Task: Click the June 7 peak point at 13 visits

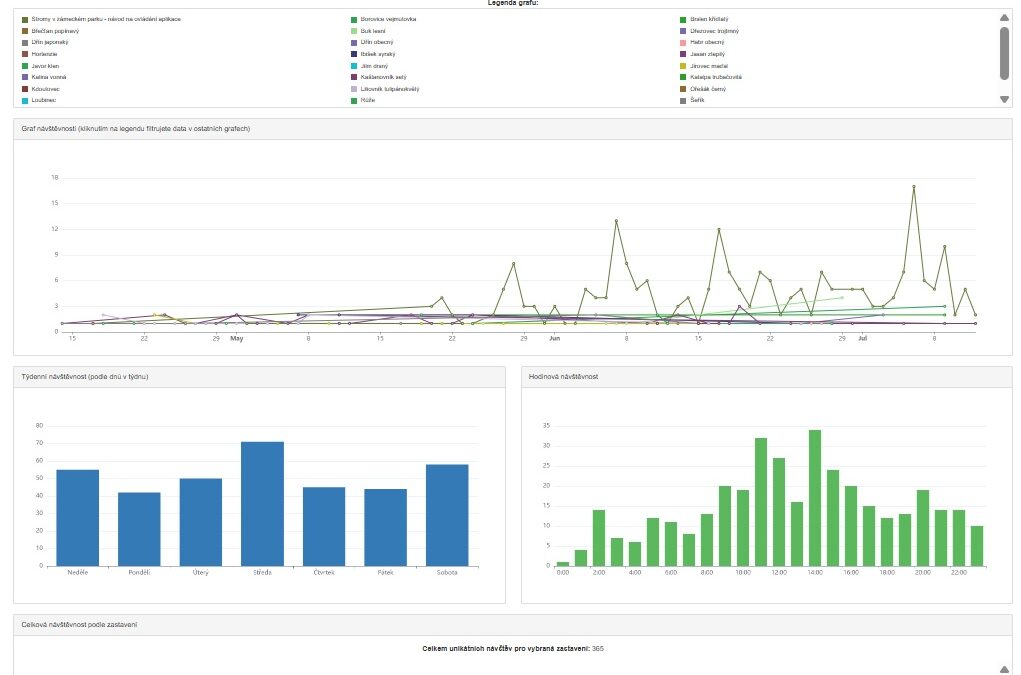Action: [616, 221]
